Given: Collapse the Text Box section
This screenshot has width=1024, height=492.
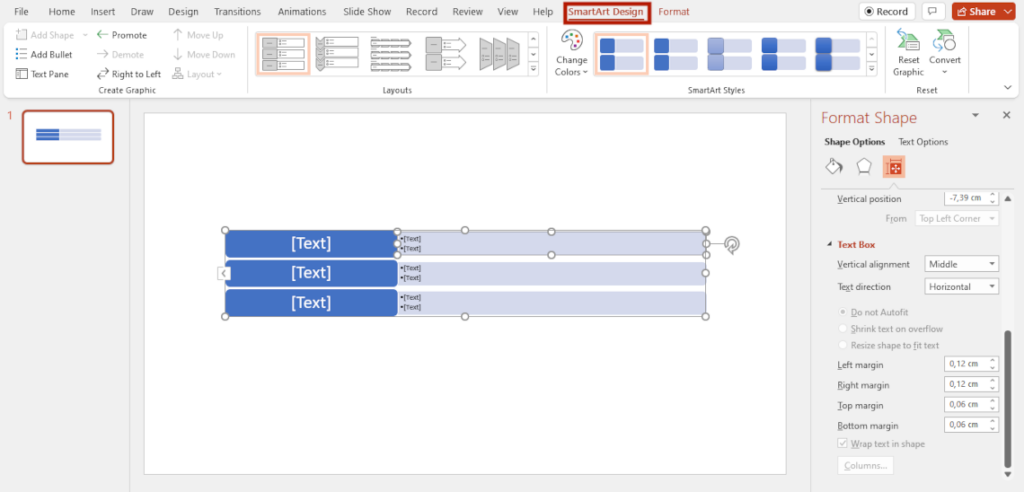Looking at the screenshot, I should pos(829,245).
